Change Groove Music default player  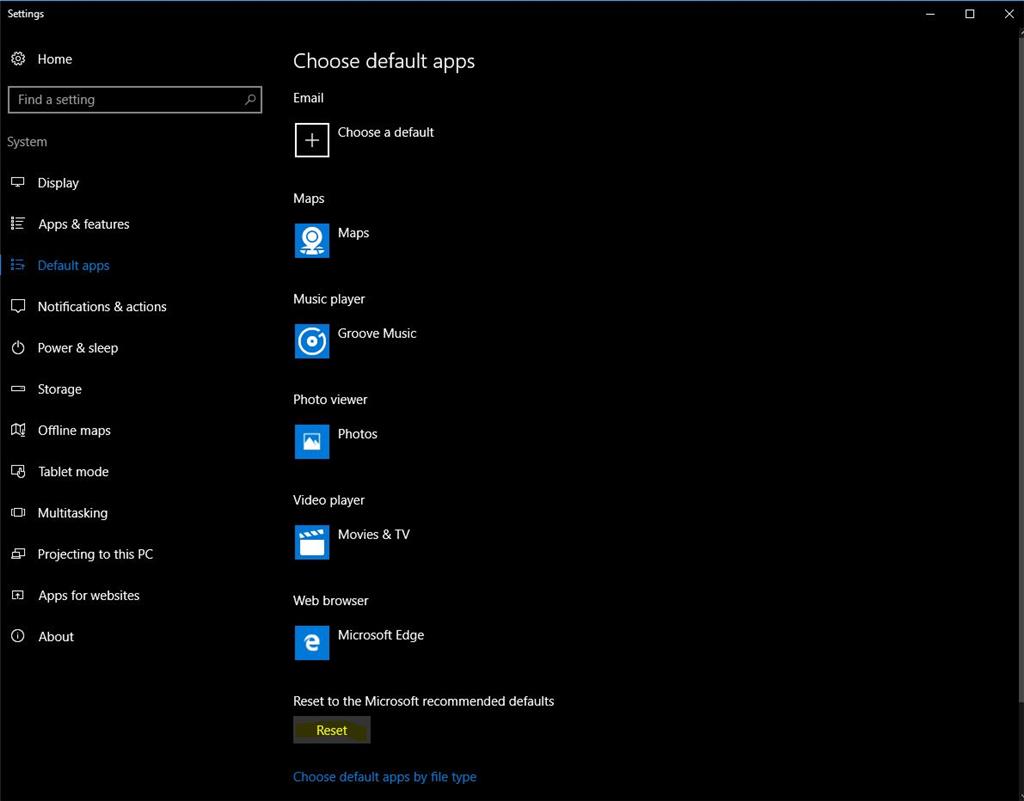(x=377, y=333)
